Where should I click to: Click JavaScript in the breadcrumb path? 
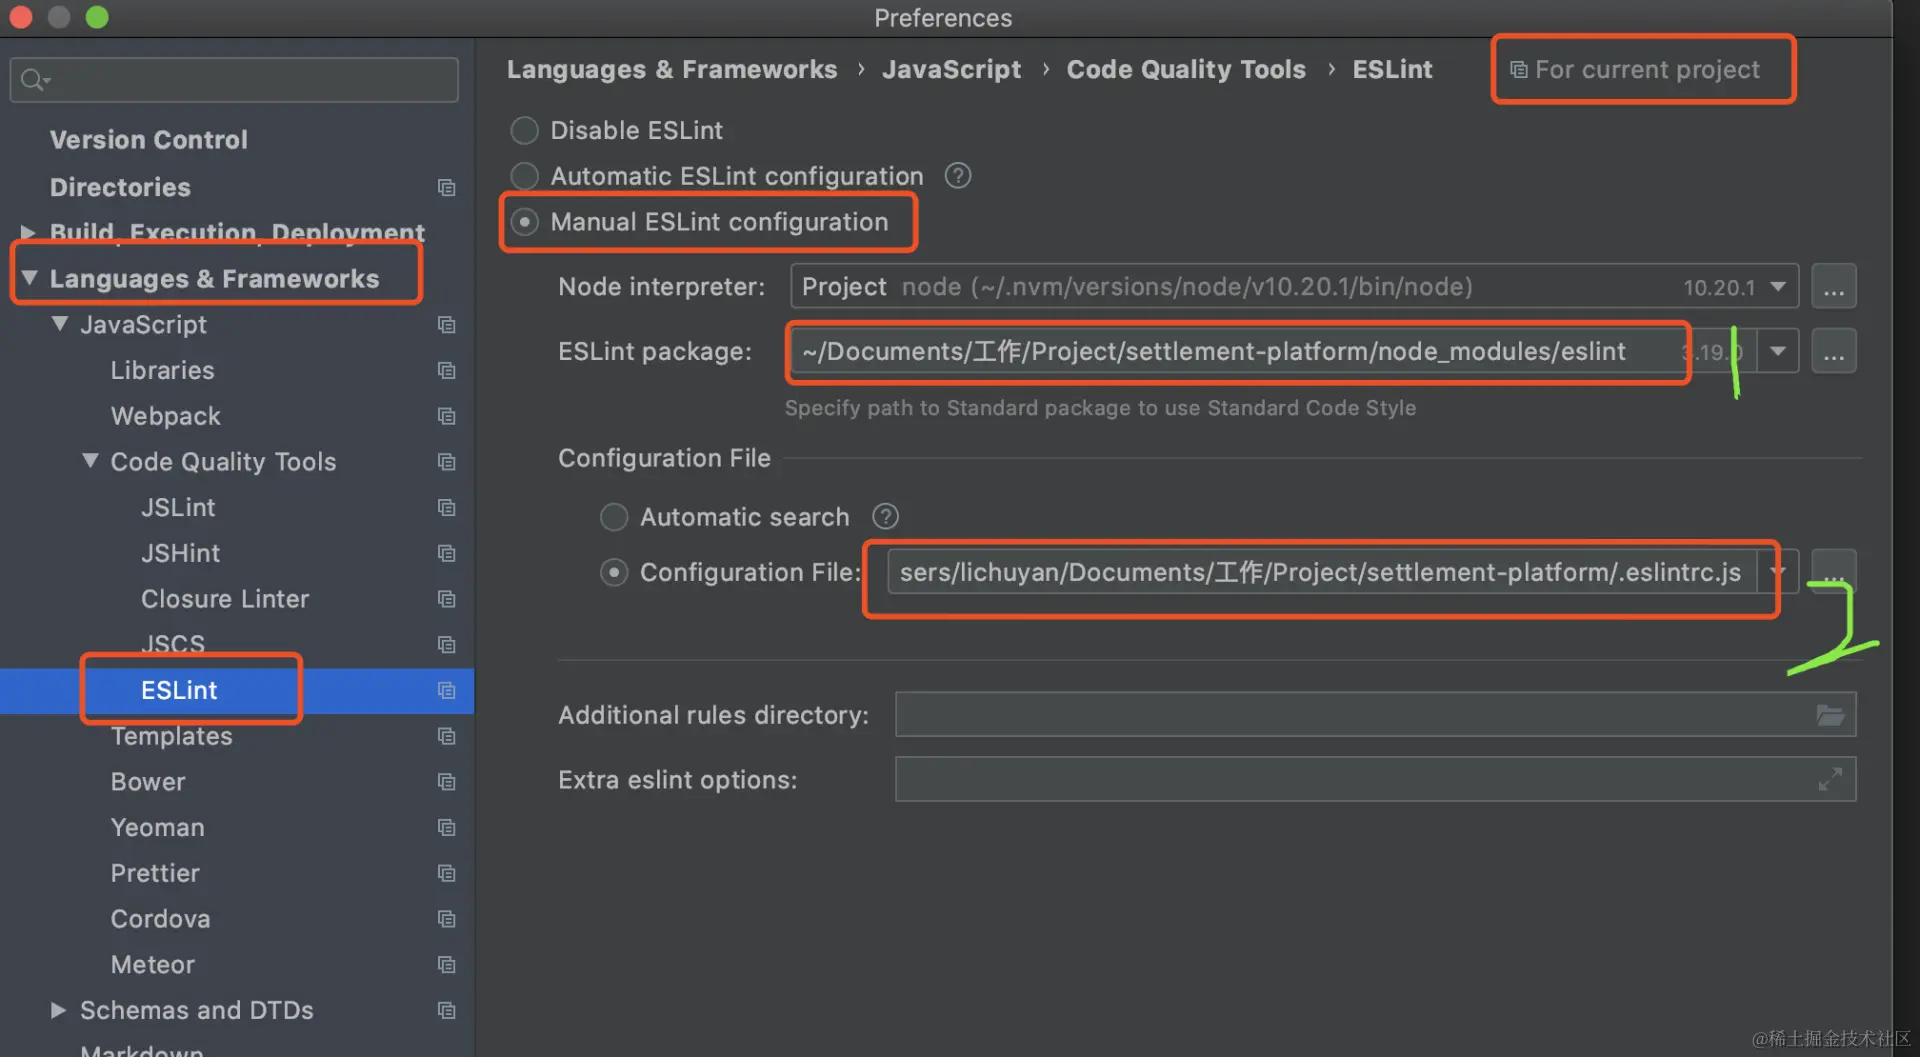pos(951,70)
